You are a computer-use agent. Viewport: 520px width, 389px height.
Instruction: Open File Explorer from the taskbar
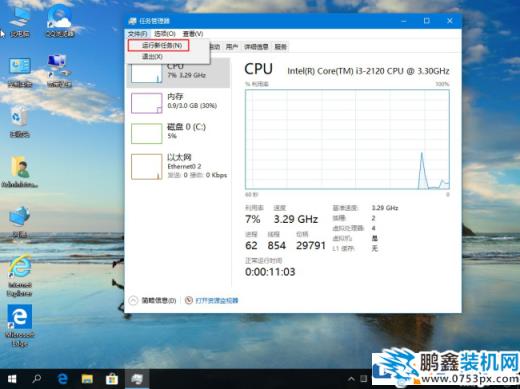[x=87, y=379]
